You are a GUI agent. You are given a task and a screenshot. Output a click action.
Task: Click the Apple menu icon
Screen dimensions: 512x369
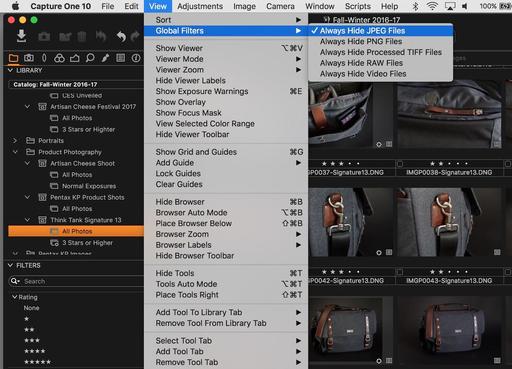pyautogui.click(x=15, y=6)
